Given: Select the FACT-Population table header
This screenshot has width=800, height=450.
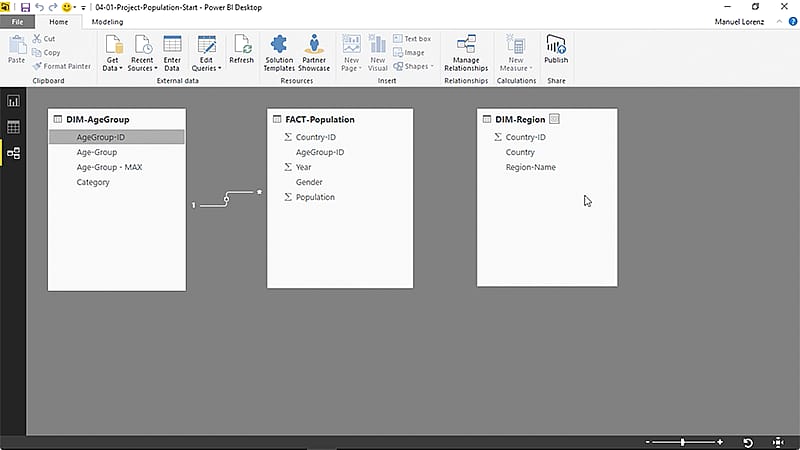Looking at the screenshot, I should click(340, 119).
